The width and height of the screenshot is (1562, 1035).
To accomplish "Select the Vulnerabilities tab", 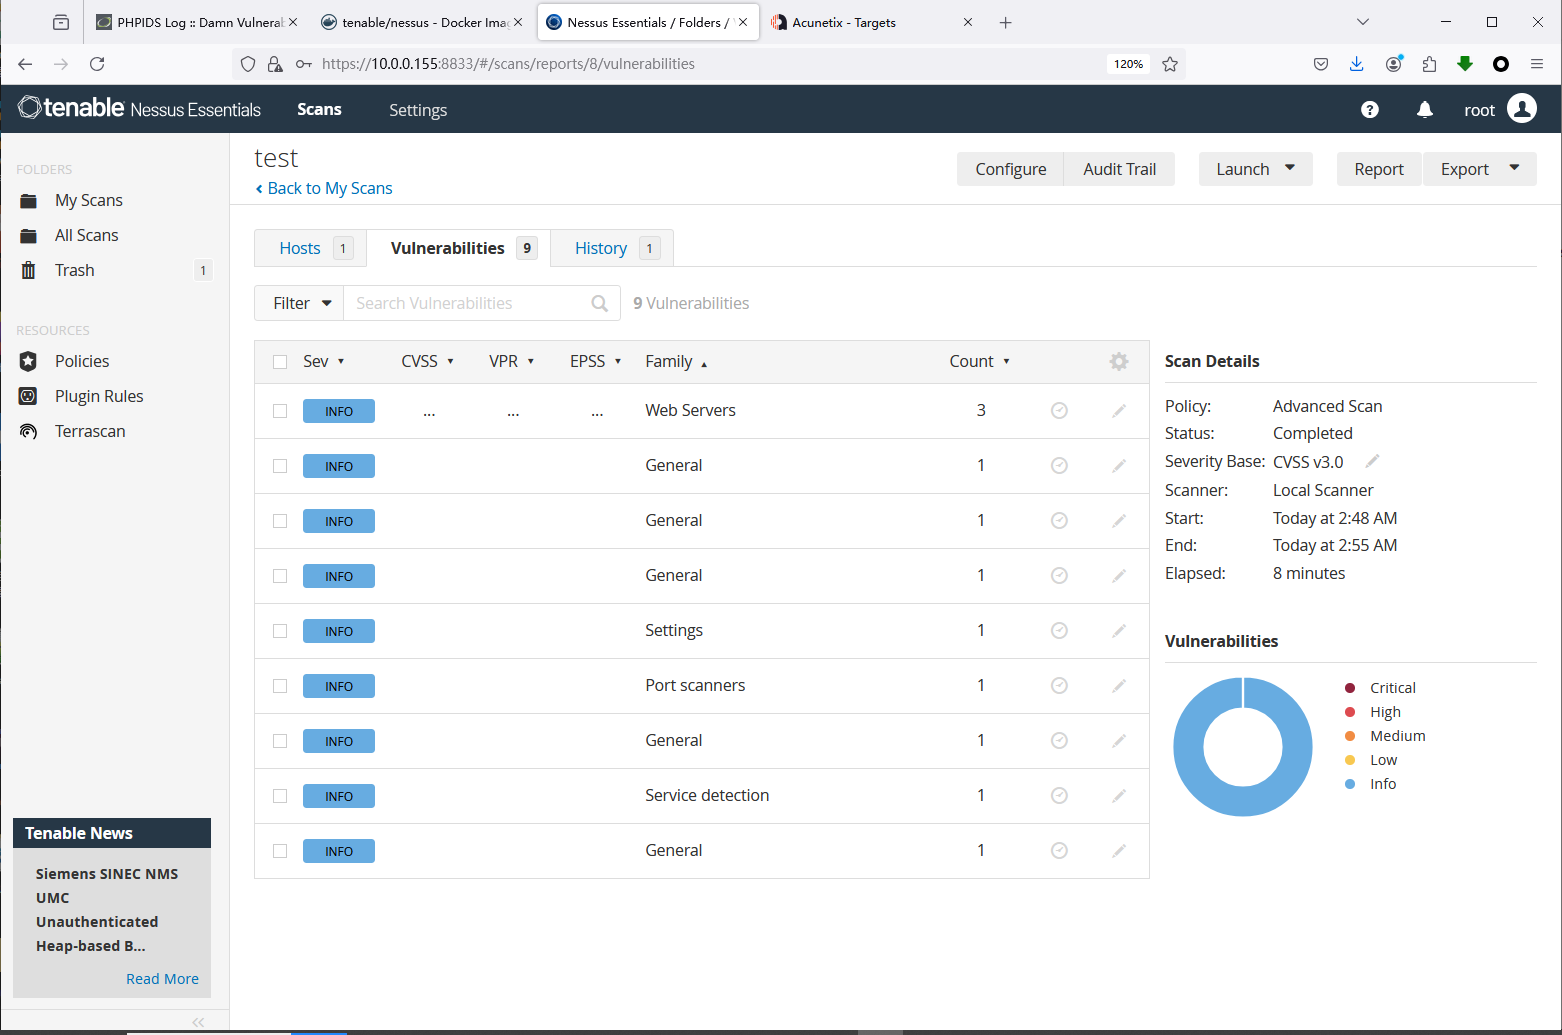I will [x=459, y=248].
